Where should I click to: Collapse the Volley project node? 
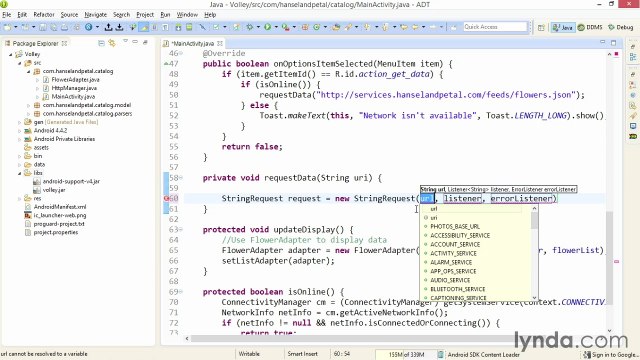point(11,54)
